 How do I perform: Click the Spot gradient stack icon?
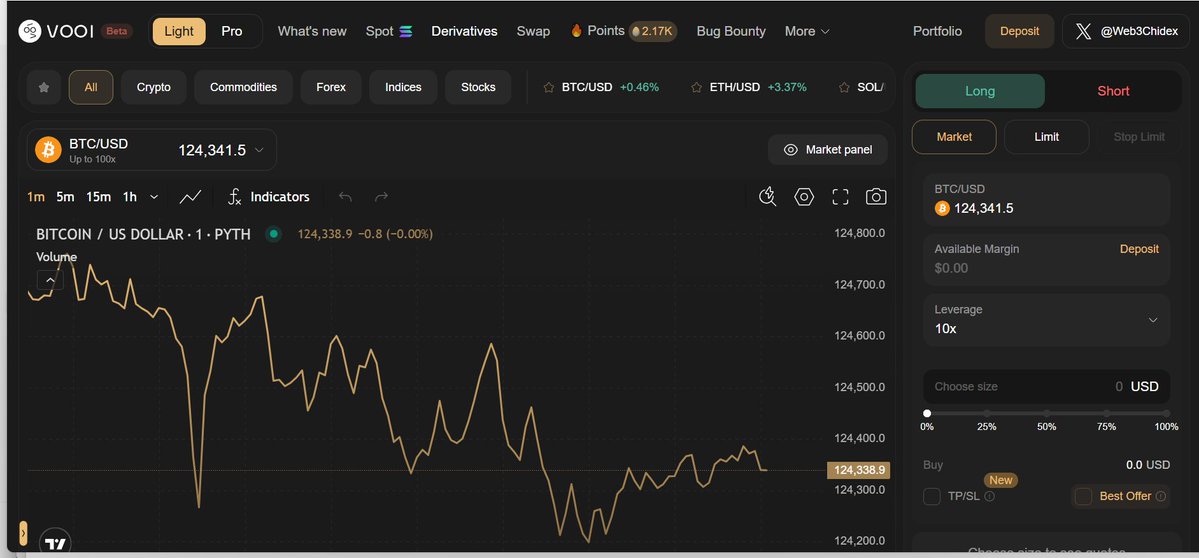(406, 31)
